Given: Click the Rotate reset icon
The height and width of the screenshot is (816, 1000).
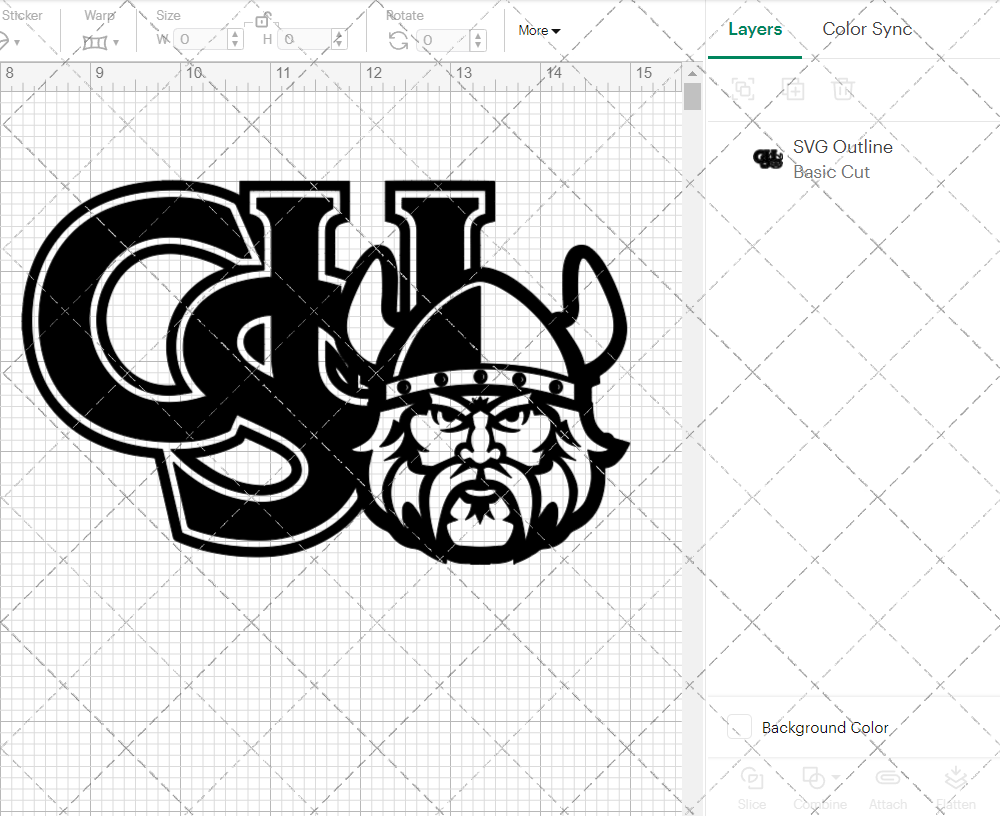Looking at the screenshot, I should (x=398, y=38).
